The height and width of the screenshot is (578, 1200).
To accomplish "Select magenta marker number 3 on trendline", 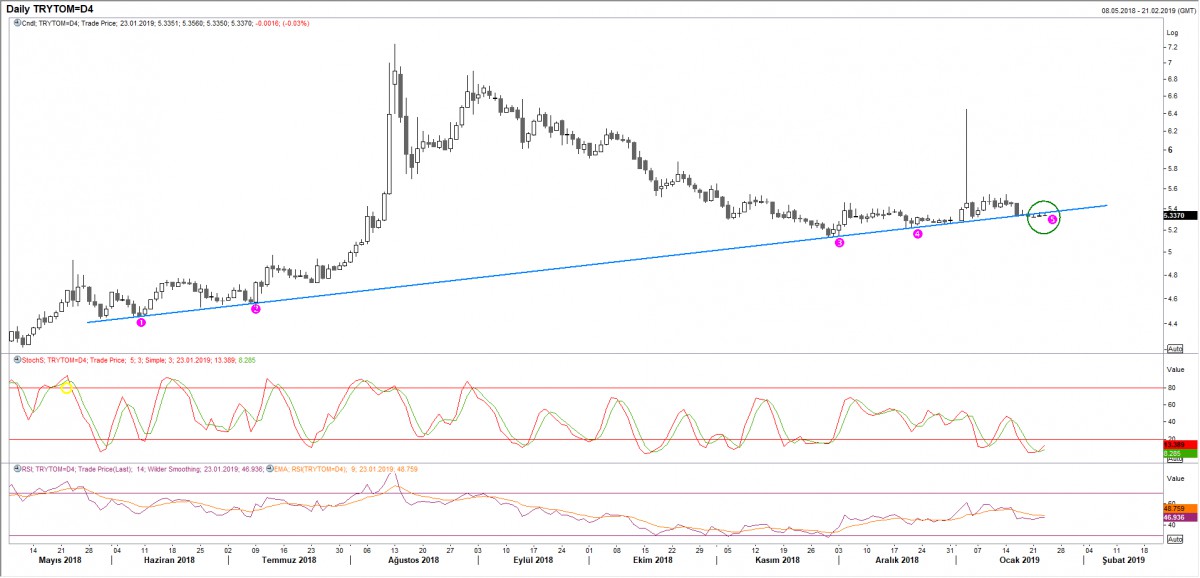I will tap(839, 242).
